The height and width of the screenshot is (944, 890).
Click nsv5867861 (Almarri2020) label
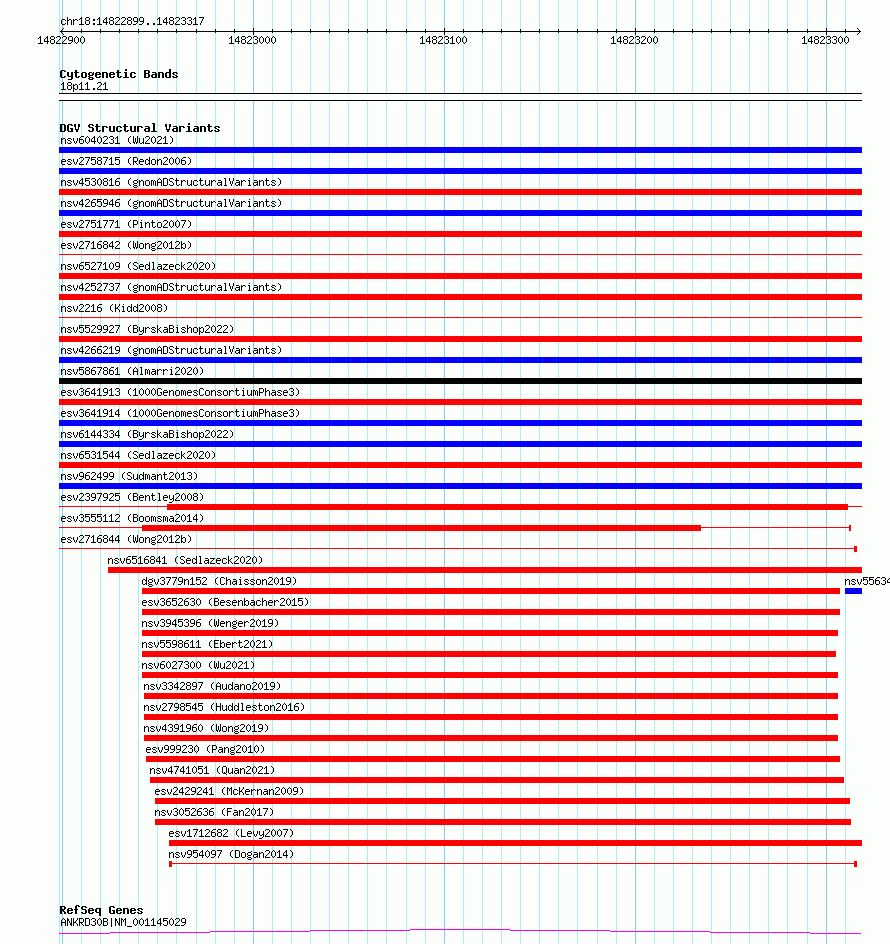[x=132, y=371]
